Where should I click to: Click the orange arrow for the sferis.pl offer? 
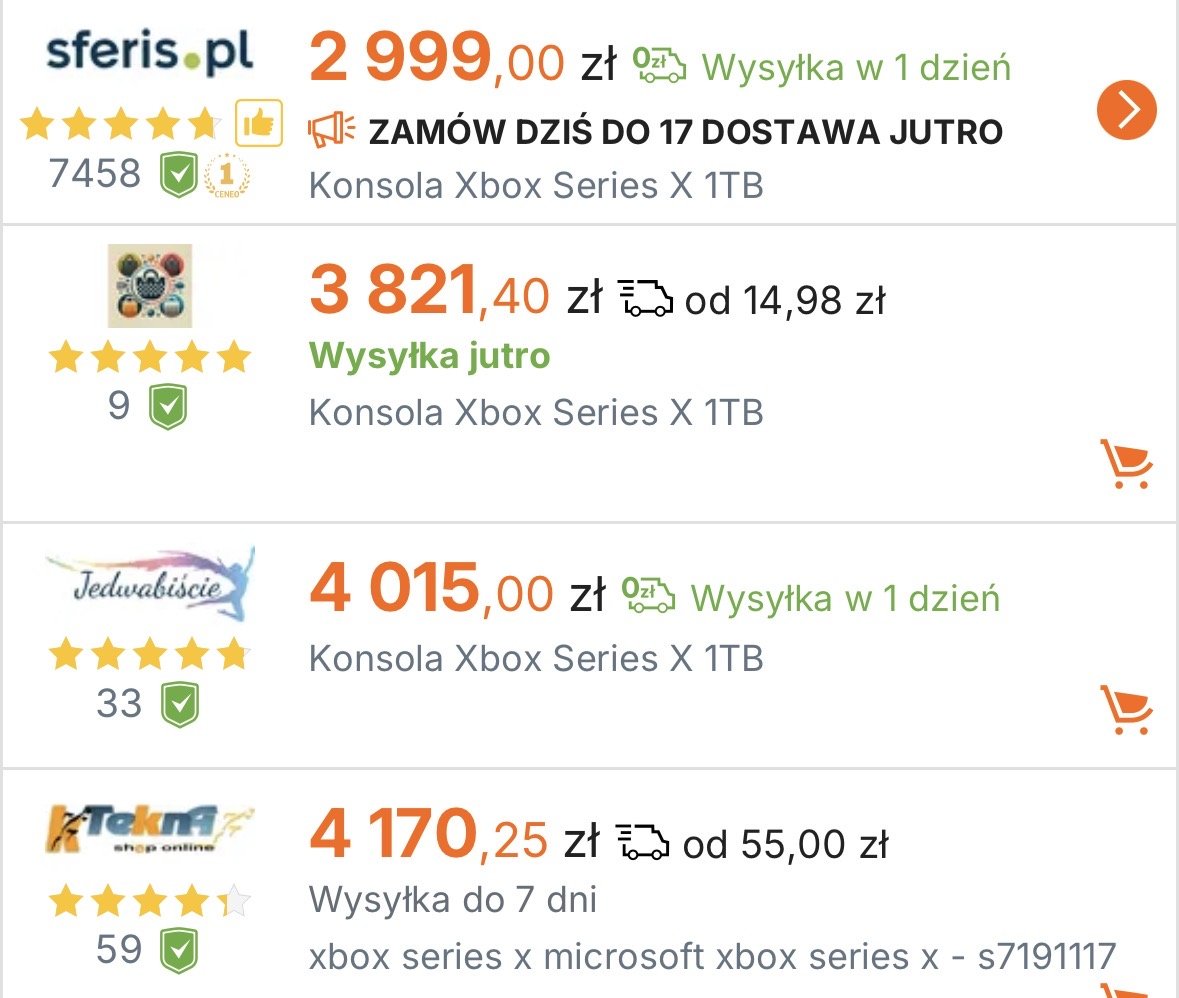point(1126,109)
